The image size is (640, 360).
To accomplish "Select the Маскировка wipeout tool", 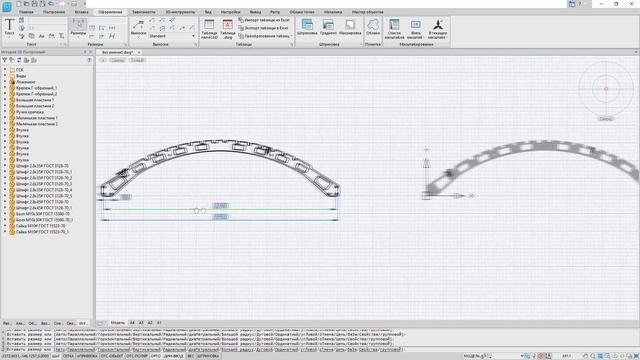I will tap(350, 27).
